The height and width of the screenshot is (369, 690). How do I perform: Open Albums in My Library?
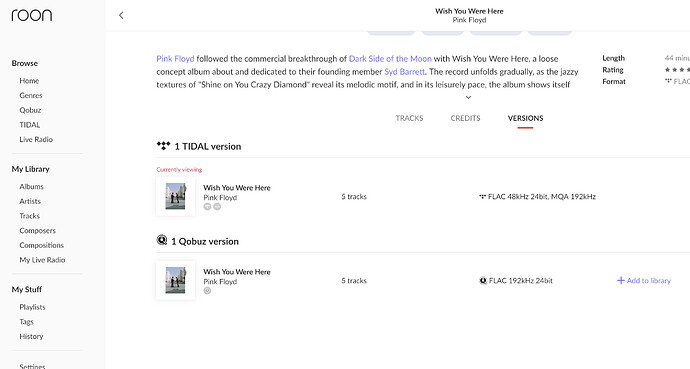pos(31,186)
